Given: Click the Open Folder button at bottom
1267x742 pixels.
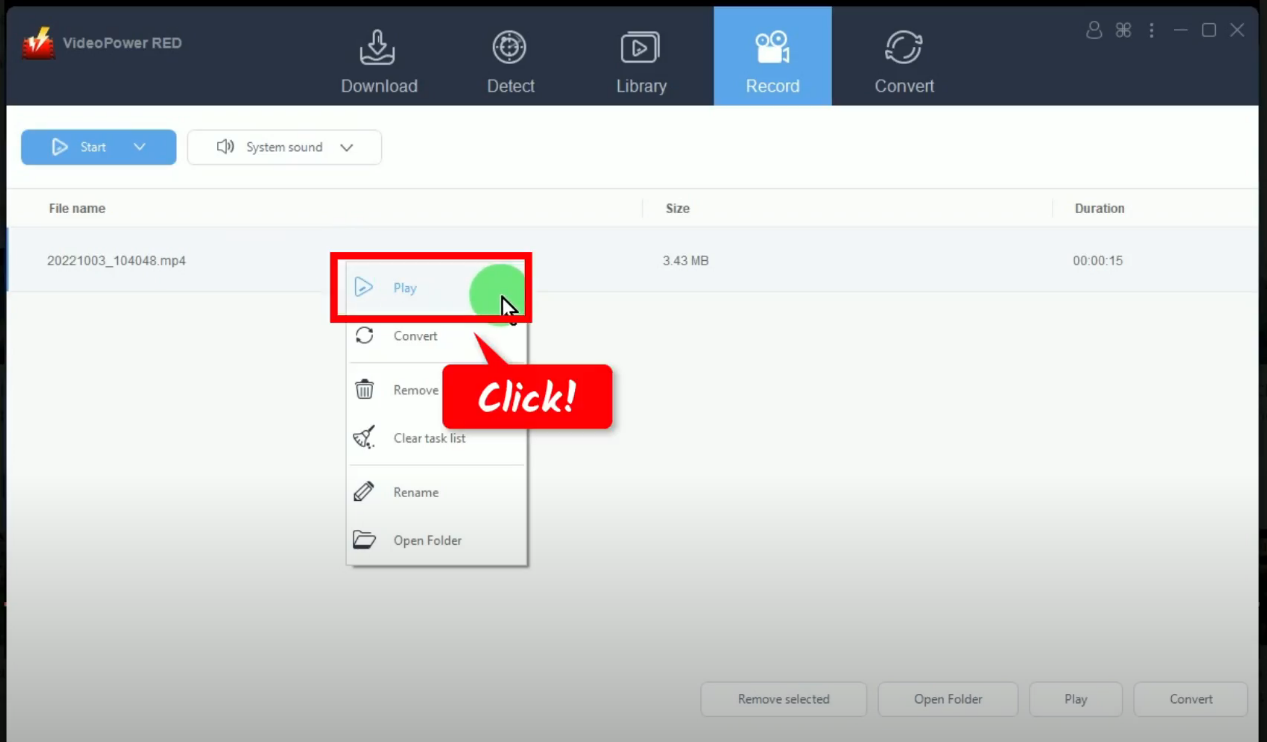Looking at the screenshot, I should [947, 699].
